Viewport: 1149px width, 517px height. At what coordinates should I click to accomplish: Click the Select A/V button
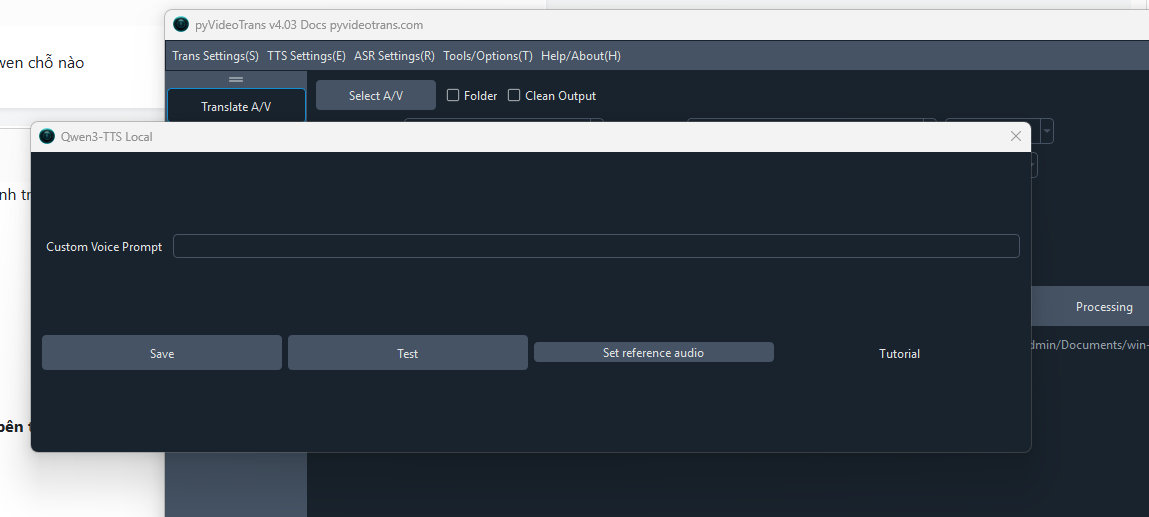click(376, 95)
